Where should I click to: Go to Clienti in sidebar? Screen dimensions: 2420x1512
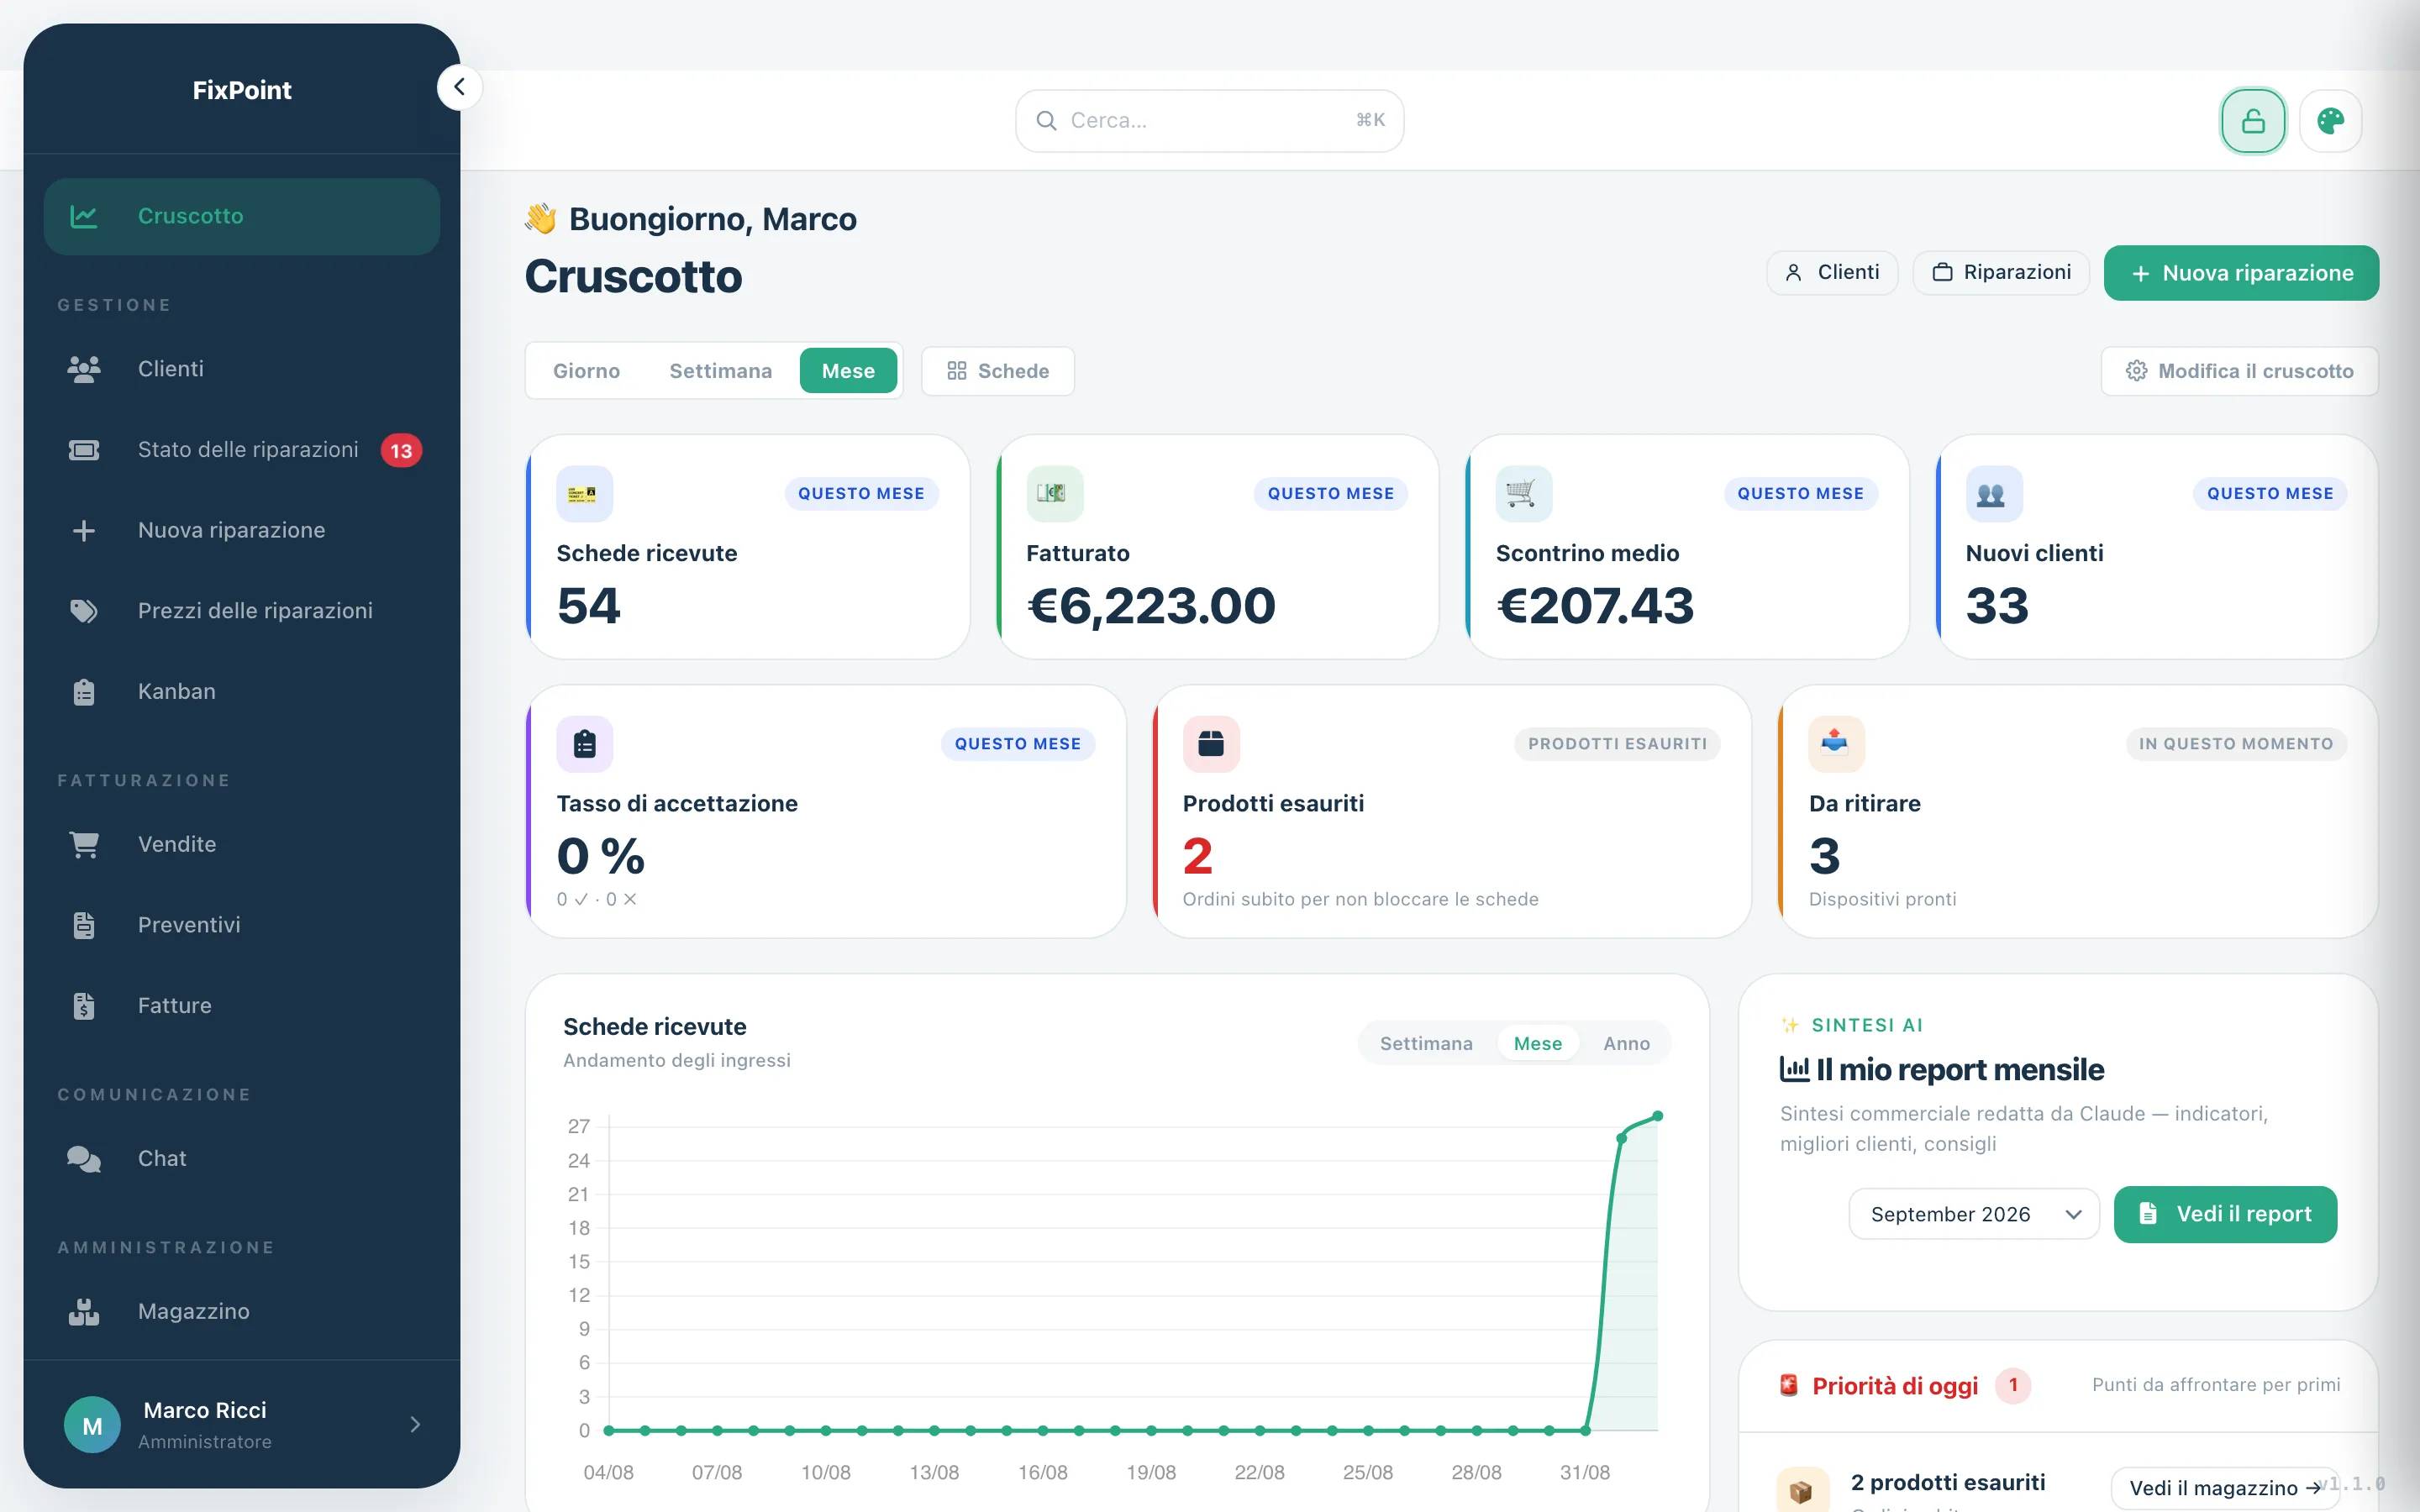(x=241, y=369)
